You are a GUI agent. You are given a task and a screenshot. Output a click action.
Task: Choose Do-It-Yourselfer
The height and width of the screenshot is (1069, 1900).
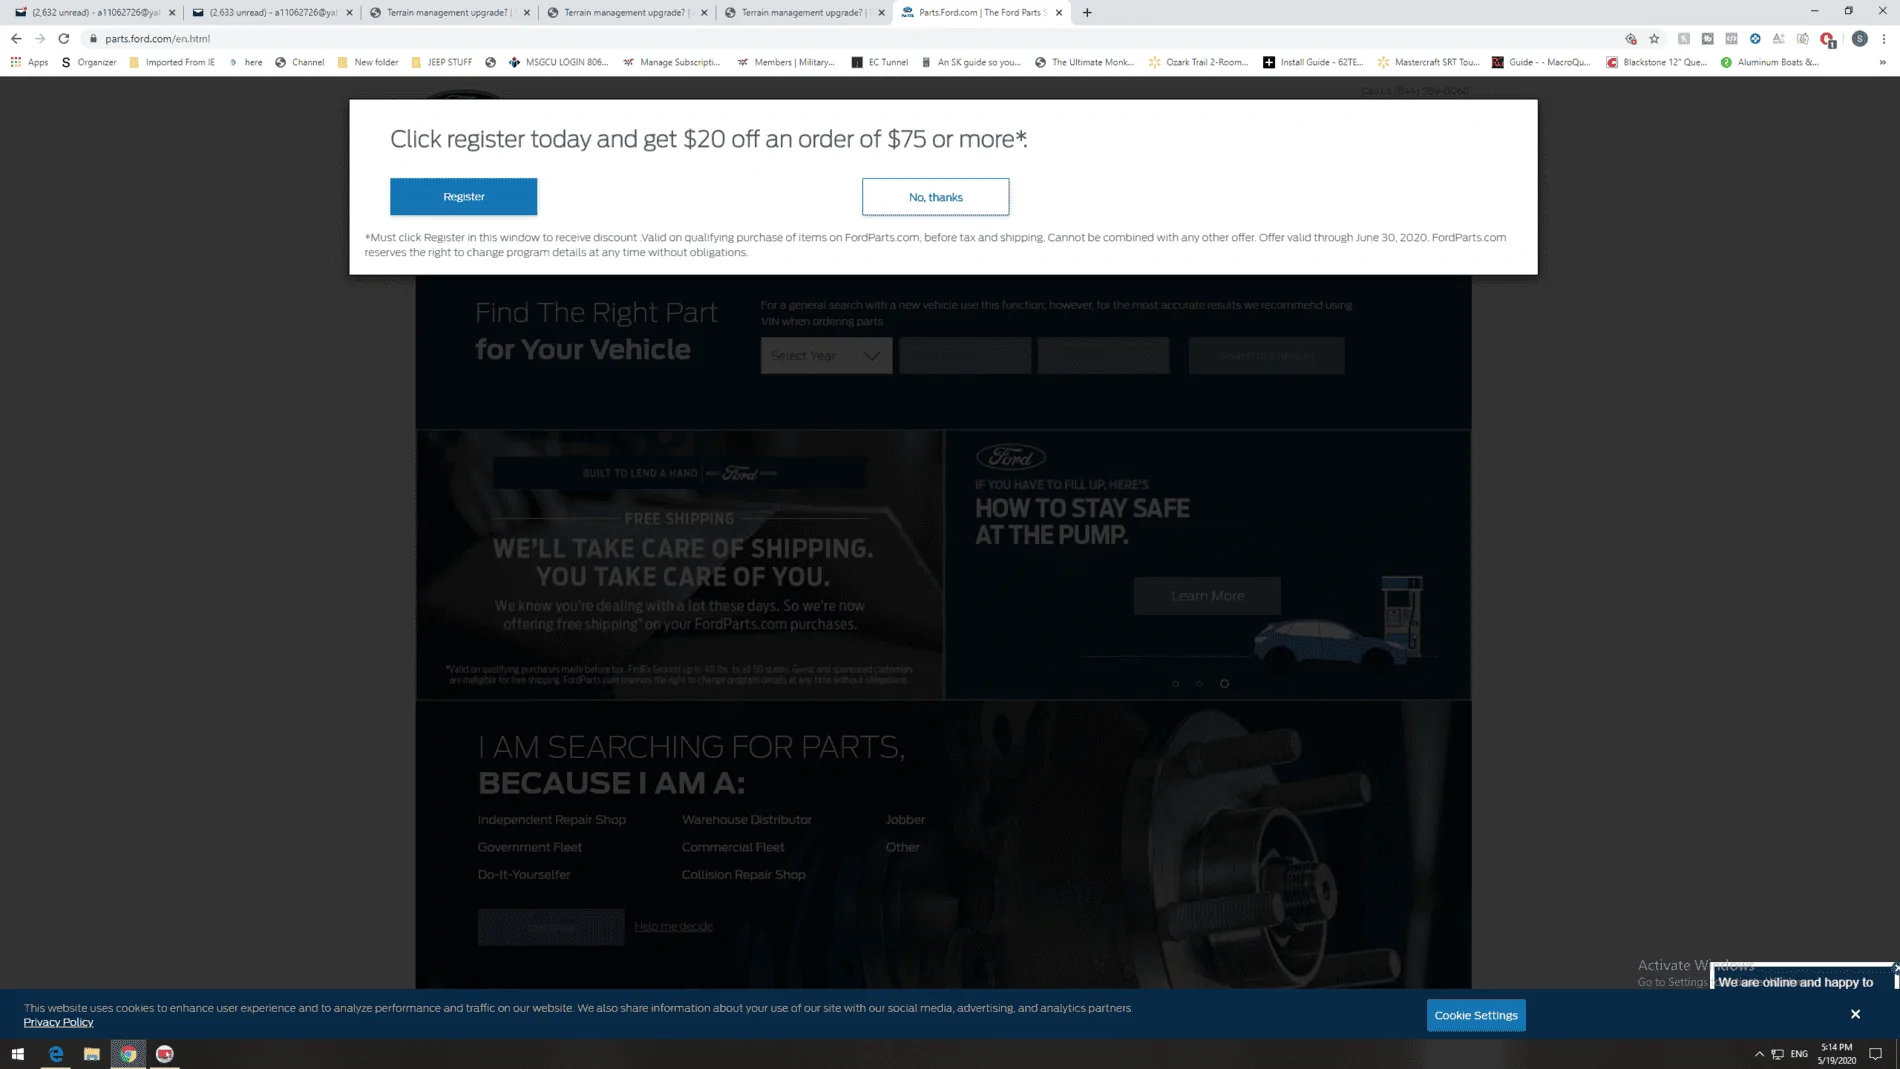524,875
